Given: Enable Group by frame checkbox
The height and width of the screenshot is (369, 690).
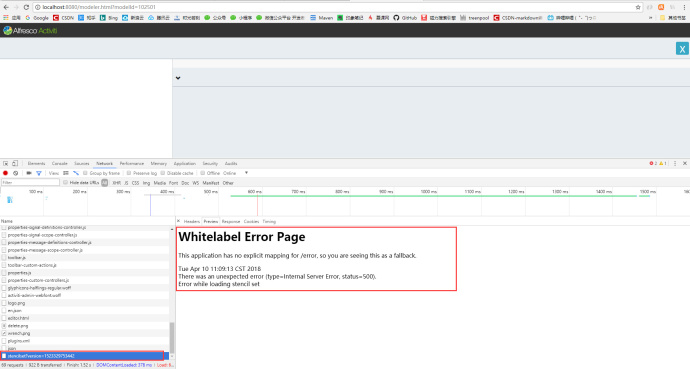Looking at the screenshot, I should tap(85, 173).
